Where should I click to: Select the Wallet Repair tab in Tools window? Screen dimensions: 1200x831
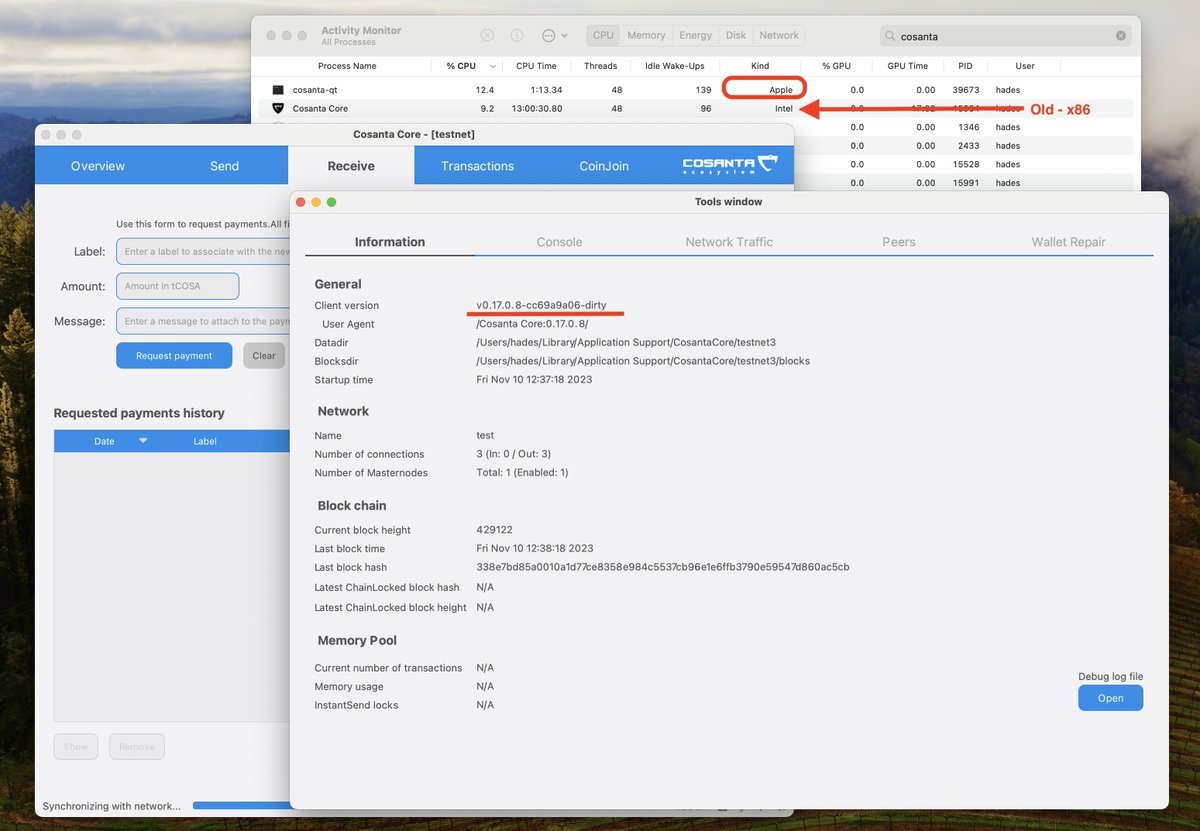[x=1068, y=242]
